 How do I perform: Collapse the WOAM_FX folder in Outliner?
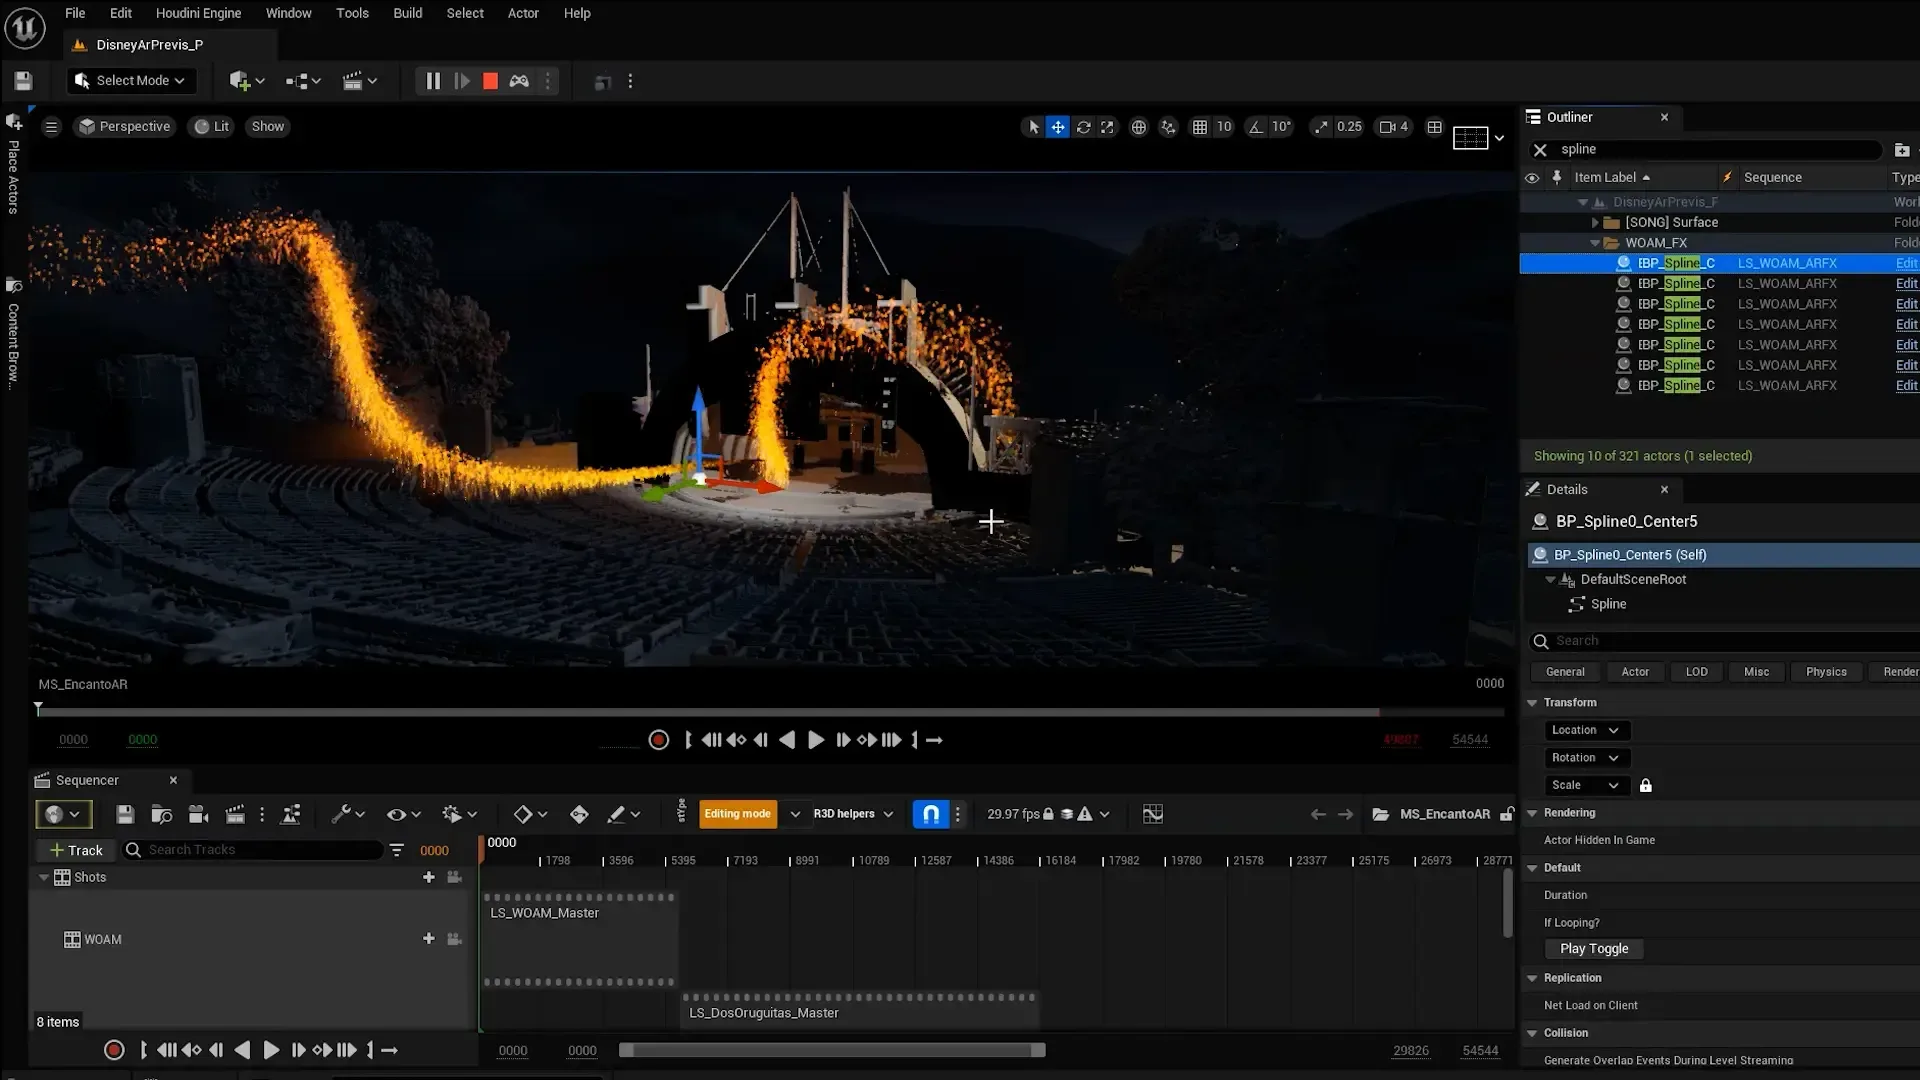pyautogui.click(x=1595, y=243)
